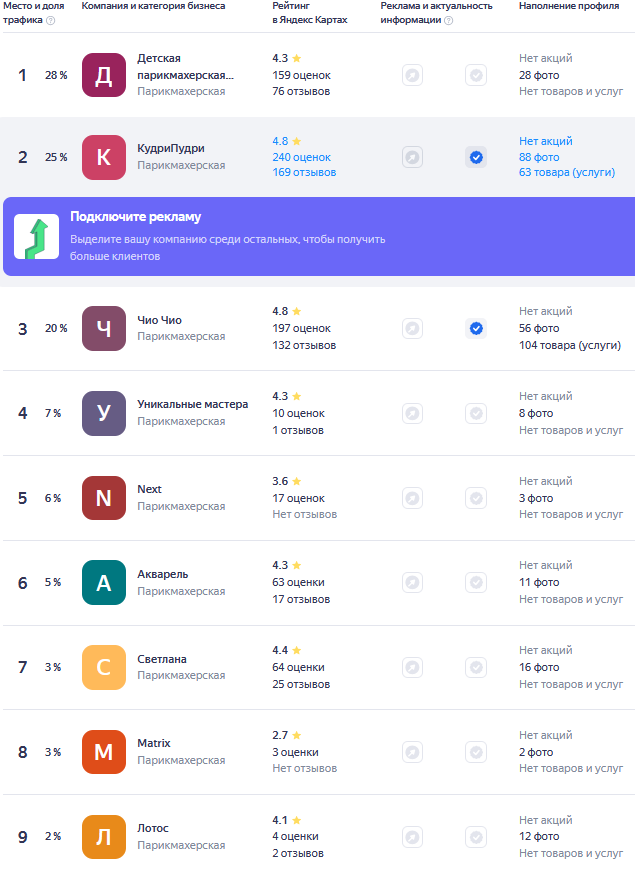
Task: Click advertising icon in Next row
Action: [413, 498]
